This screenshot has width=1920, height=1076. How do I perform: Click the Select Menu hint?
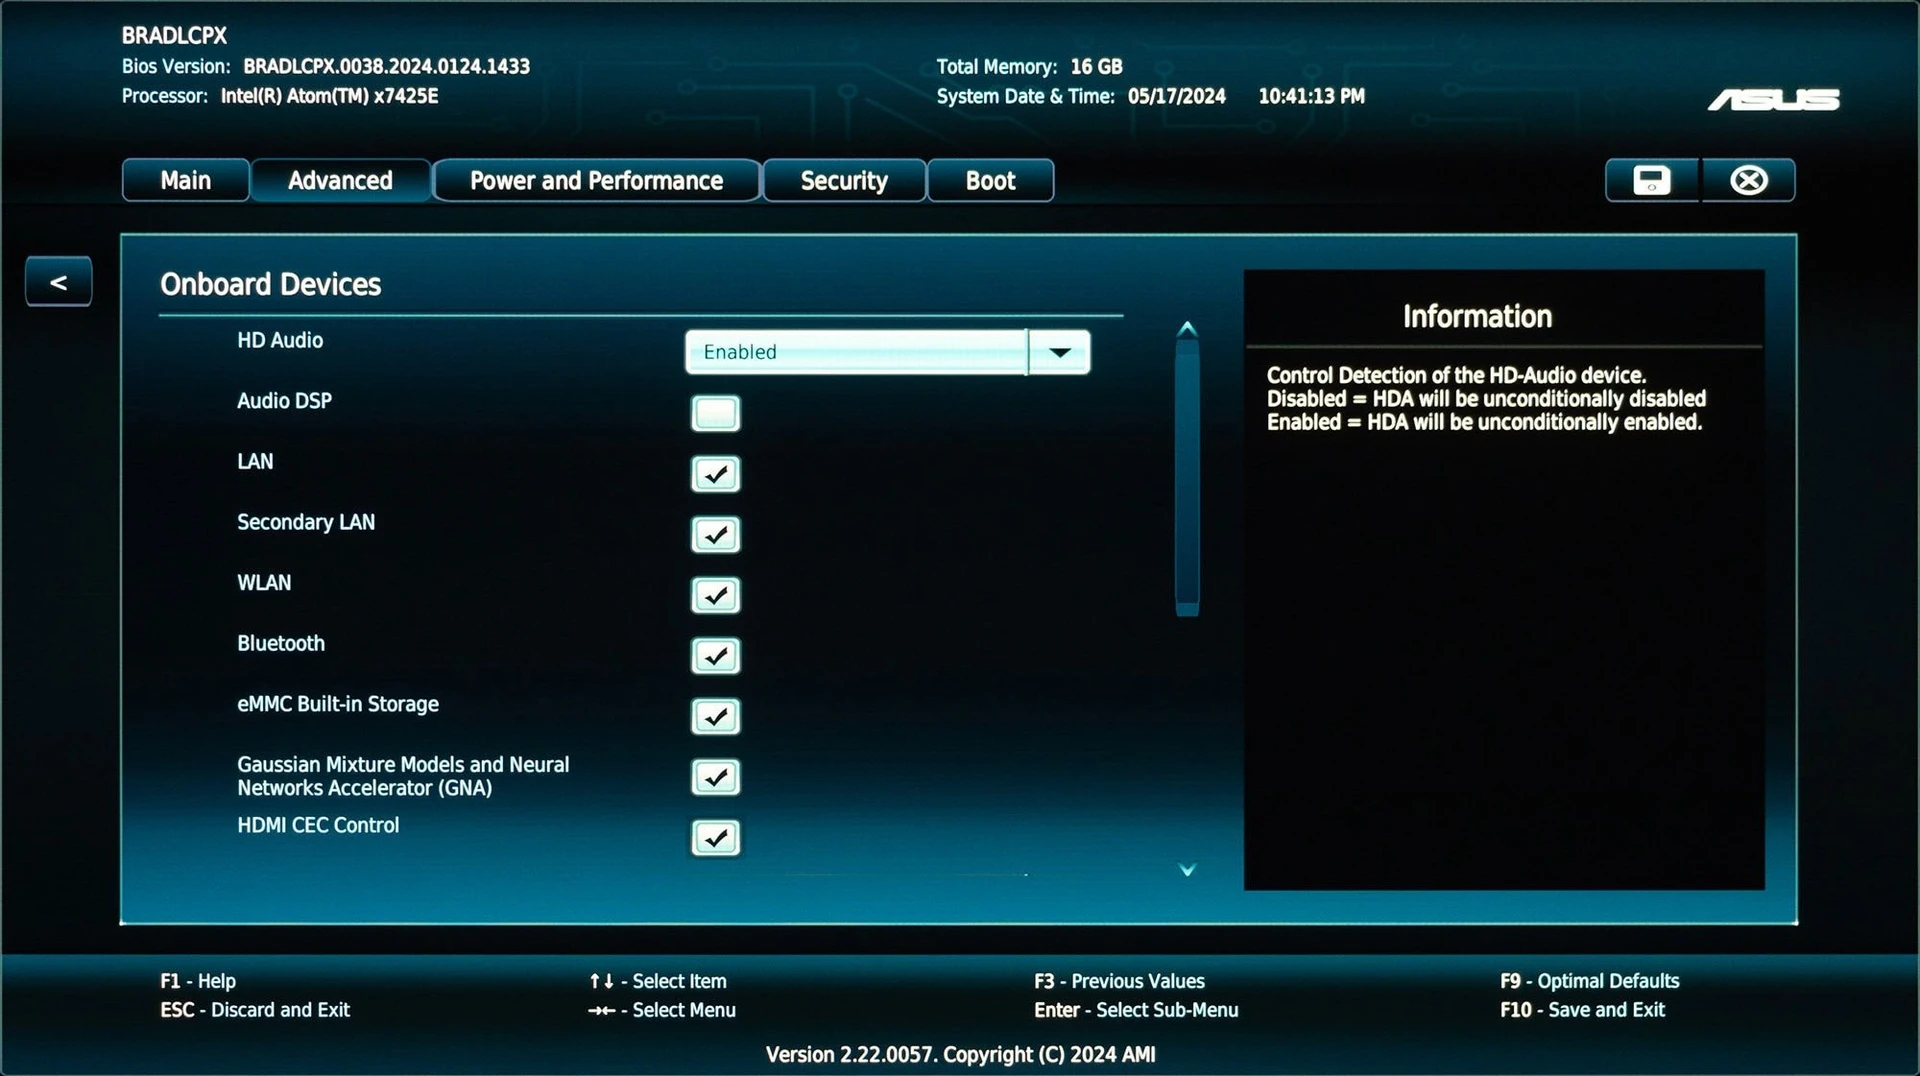point(662,1010)
